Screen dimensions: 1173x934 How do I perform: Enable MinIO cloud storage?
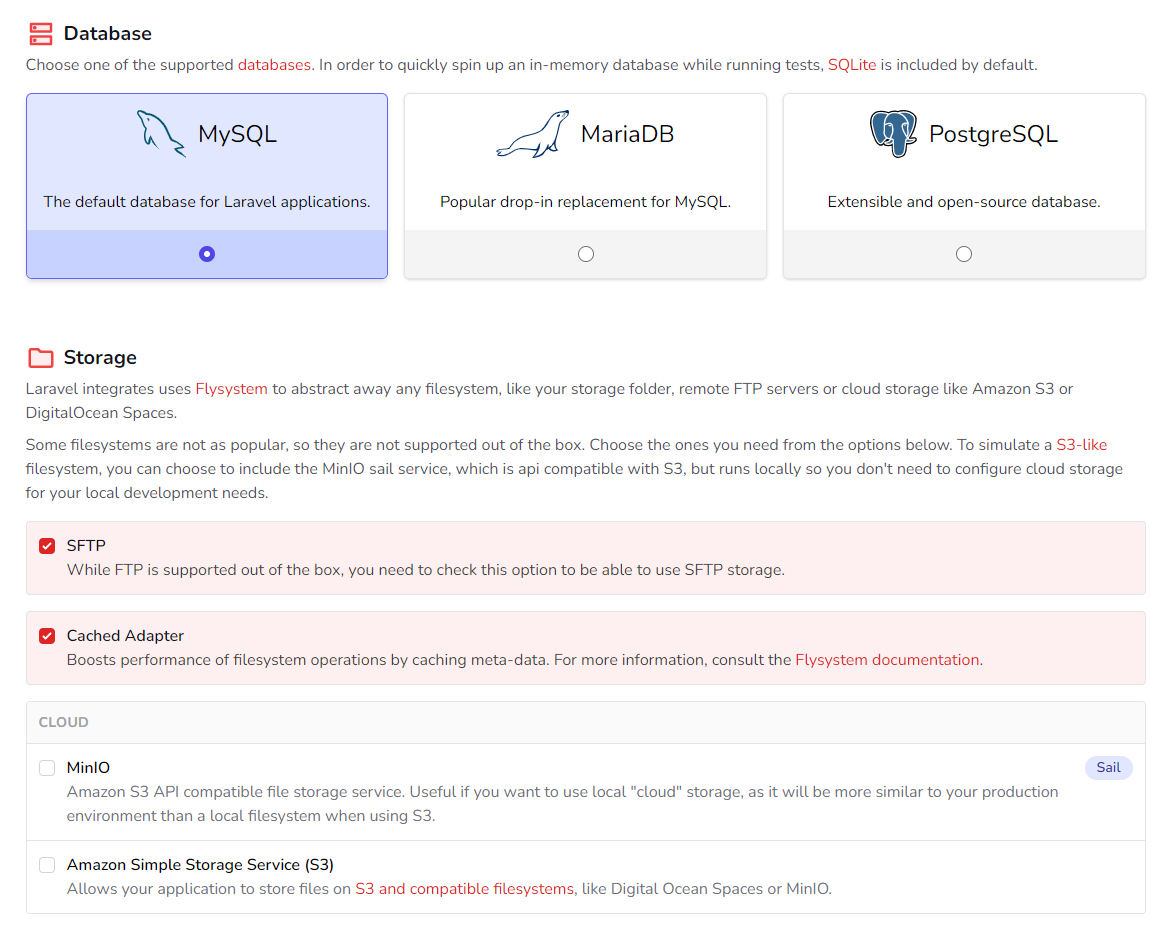(46, 767)
